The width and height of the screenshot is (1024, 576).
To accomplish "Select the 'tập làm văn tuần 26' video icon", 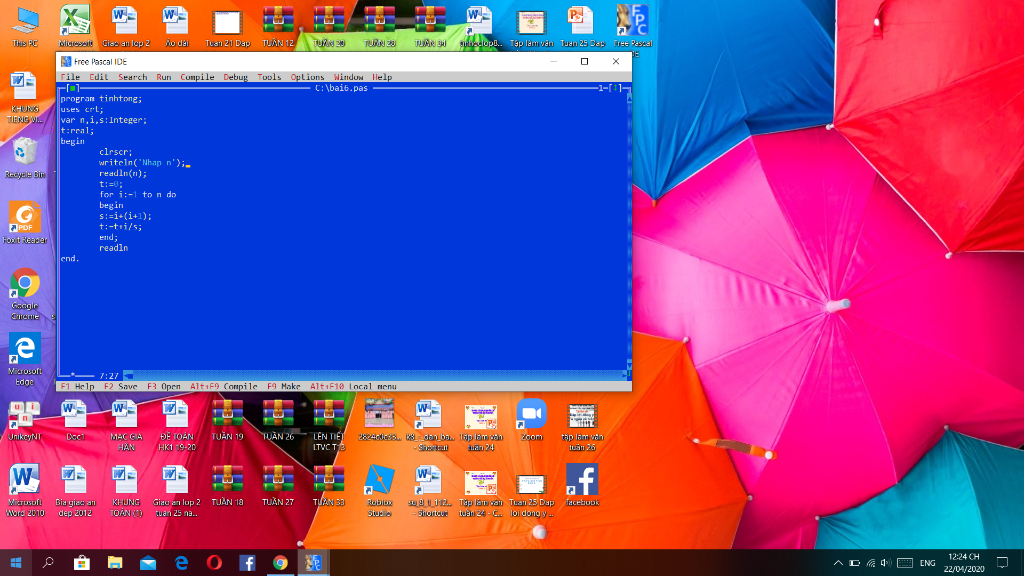I will 582,427.
